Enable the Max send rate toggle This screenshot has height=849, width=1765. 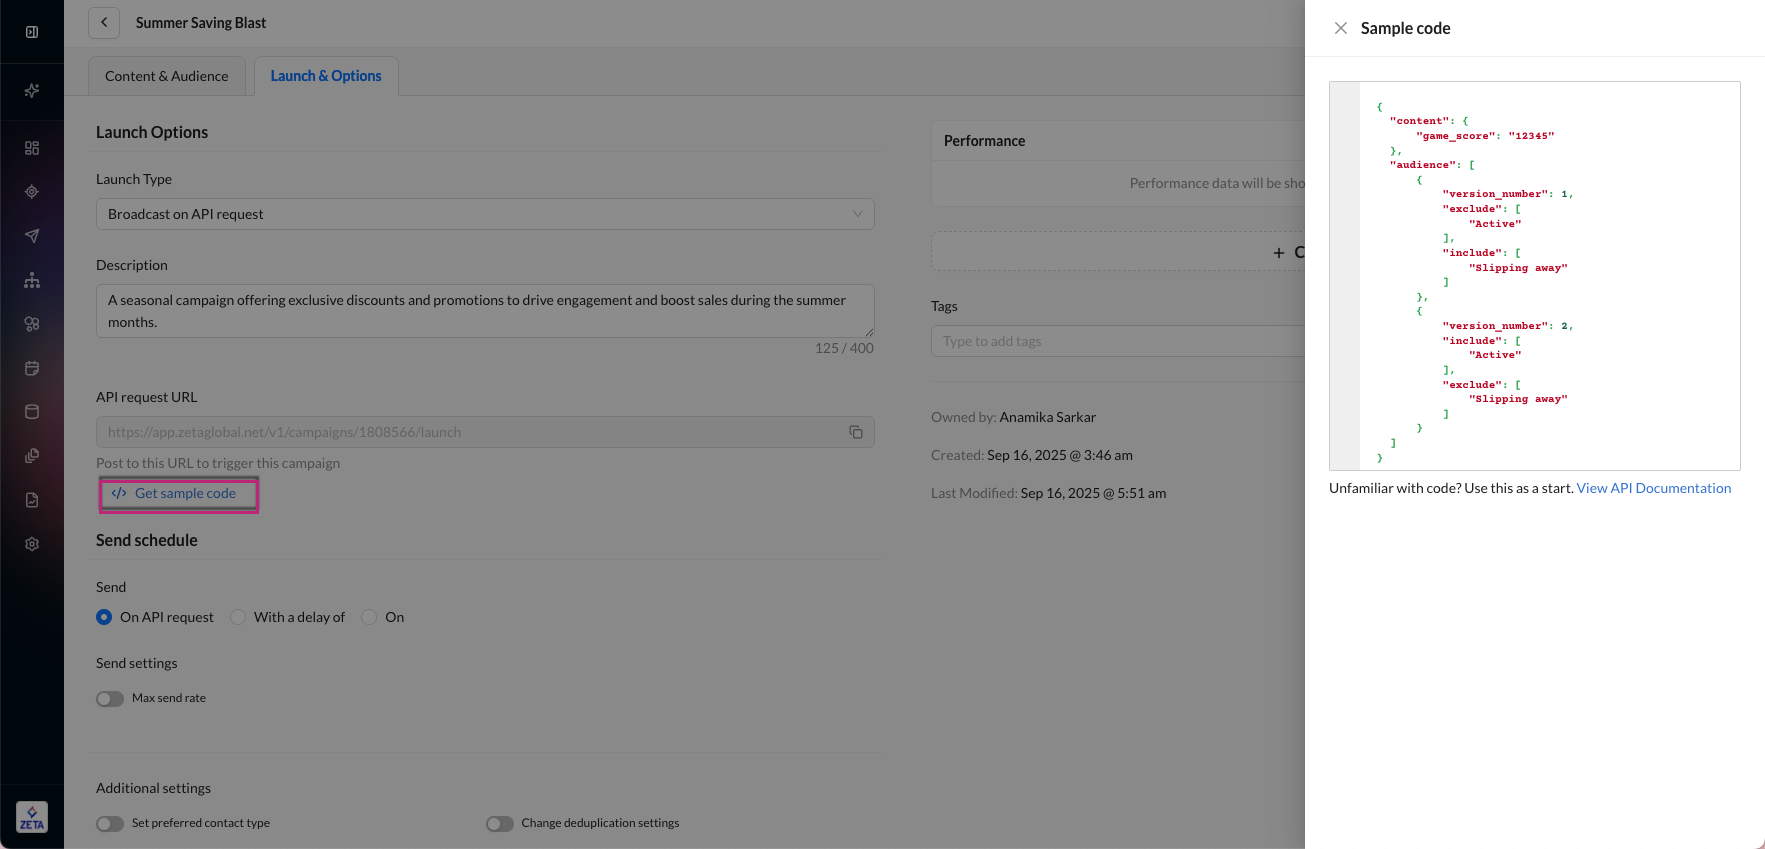tap(110, 699)
